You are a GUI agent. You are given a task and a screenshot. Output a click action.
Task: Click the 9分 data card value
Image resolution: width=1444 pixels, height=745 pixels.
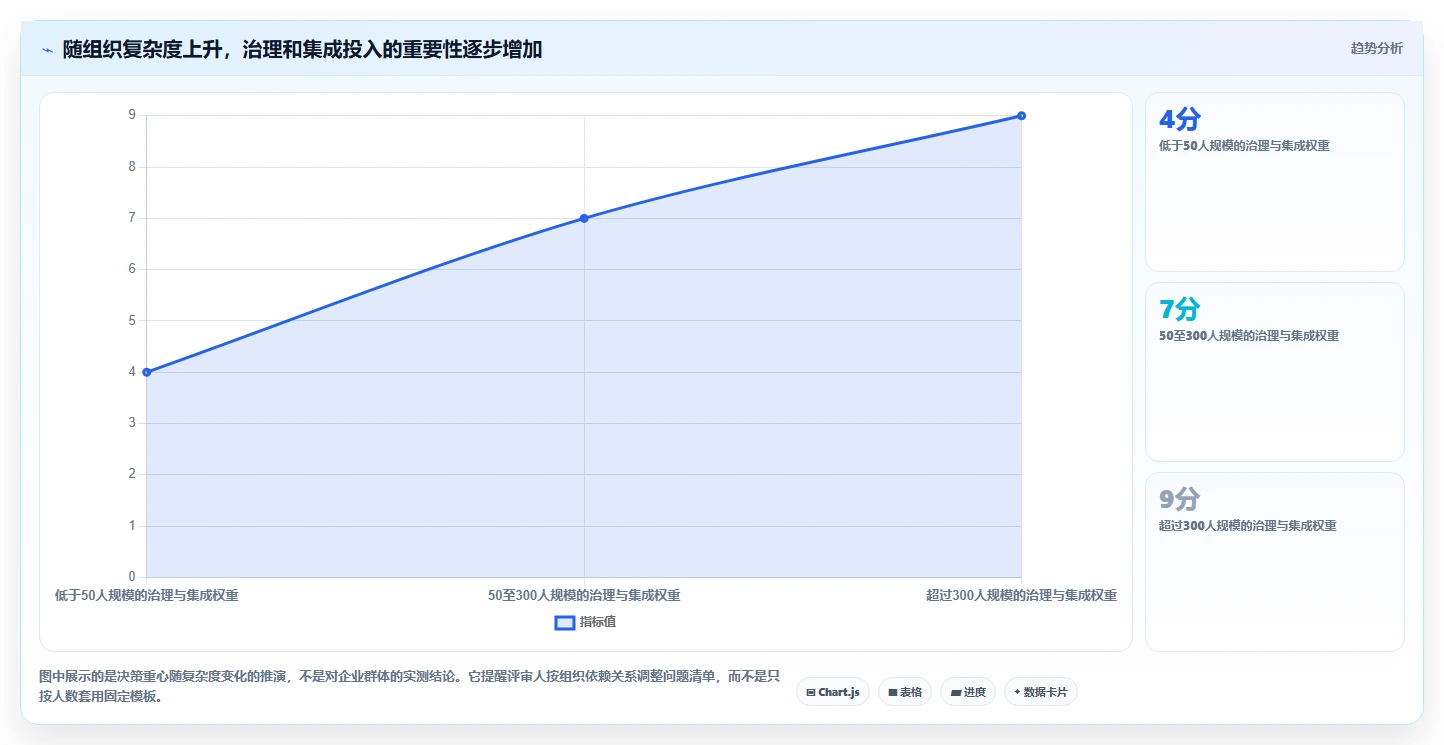(x=1179, y=500)
